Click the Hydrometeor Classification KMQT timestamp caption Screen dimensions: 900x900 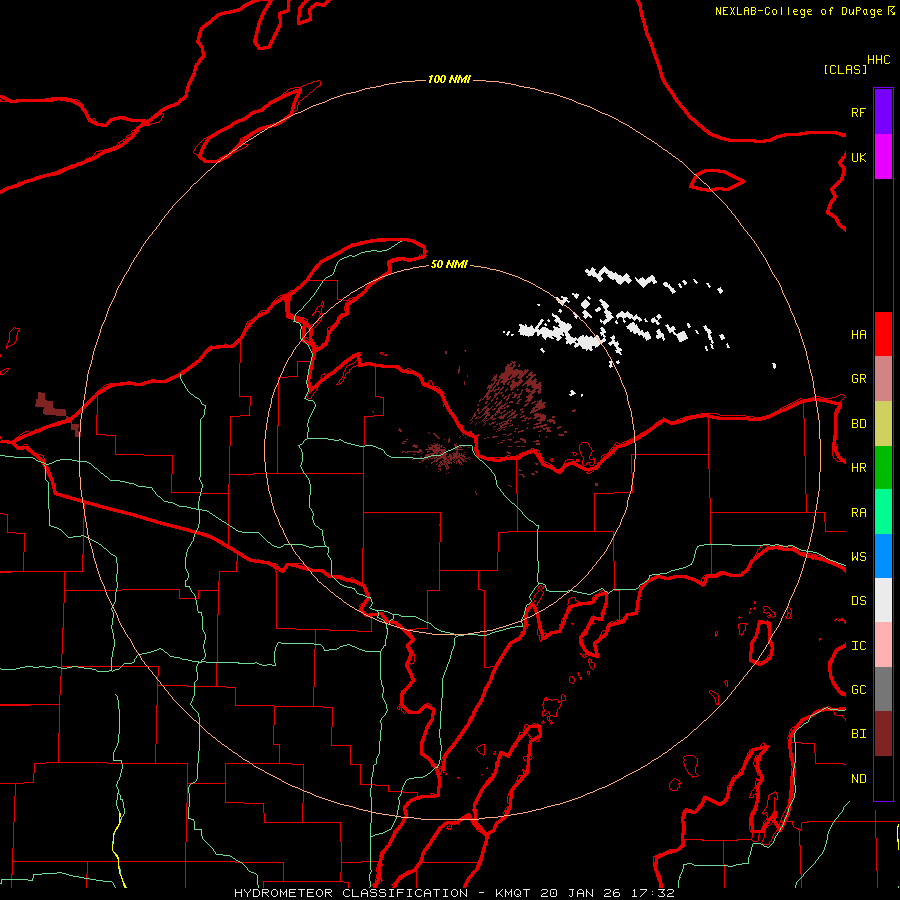455,893
